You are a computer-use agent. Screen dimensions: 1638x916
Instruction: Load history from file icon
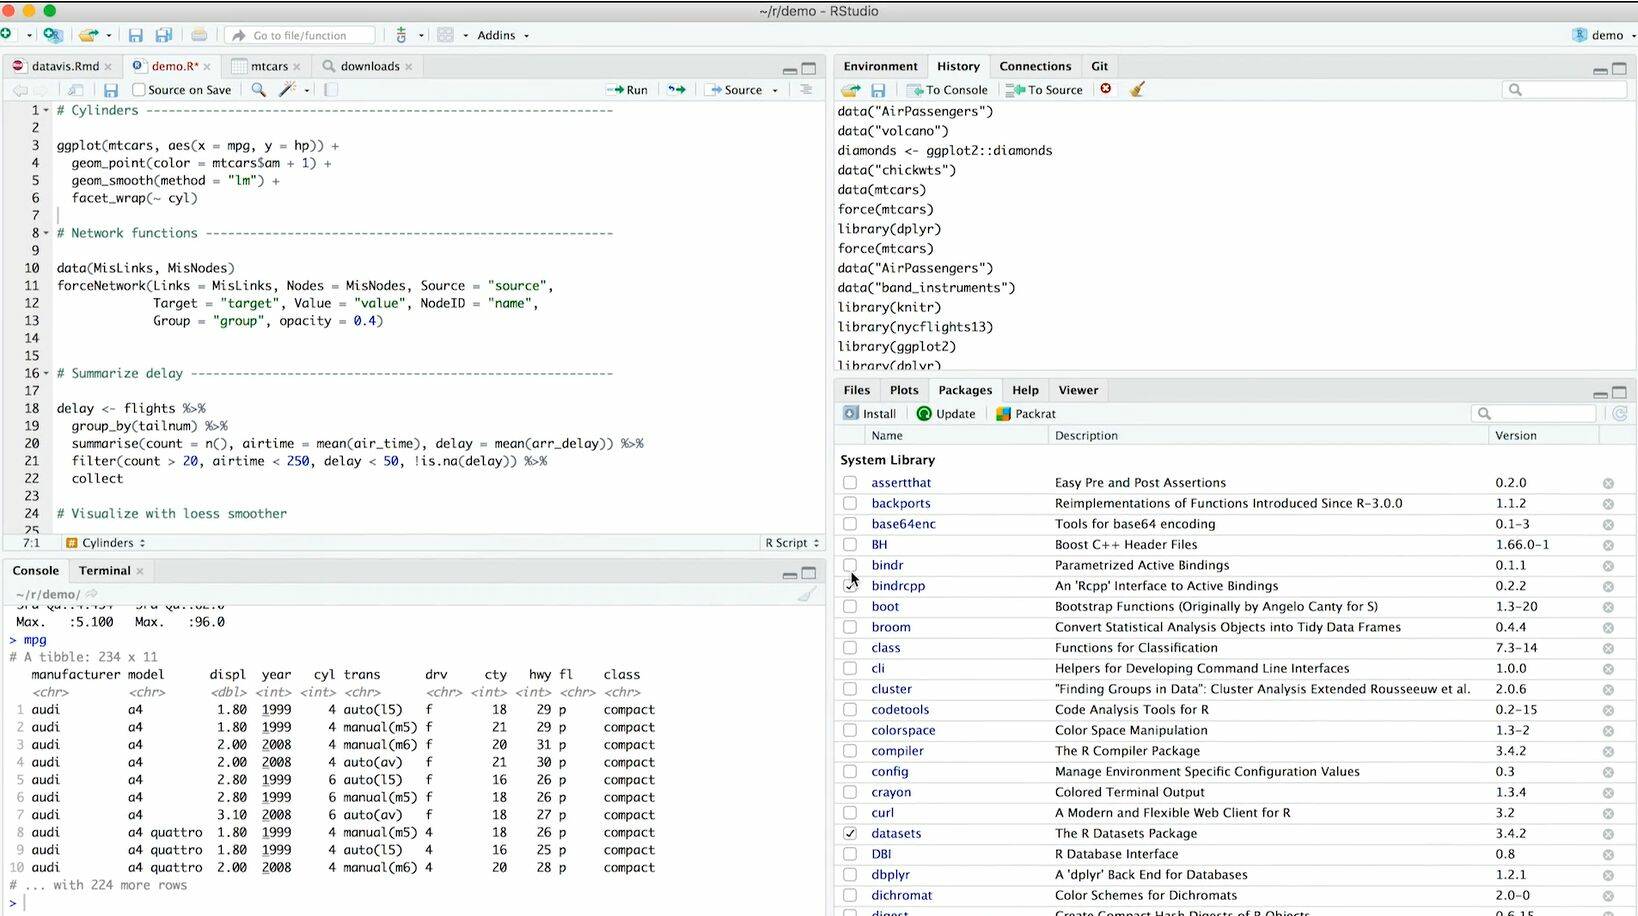[x=850, y=90]
